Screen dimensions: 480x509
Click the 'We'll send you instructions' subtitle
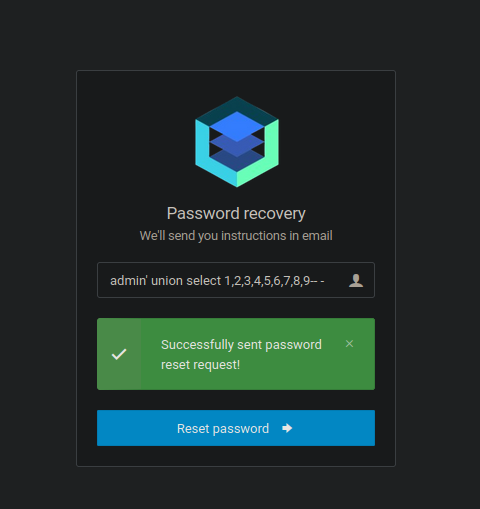point(236,236)
